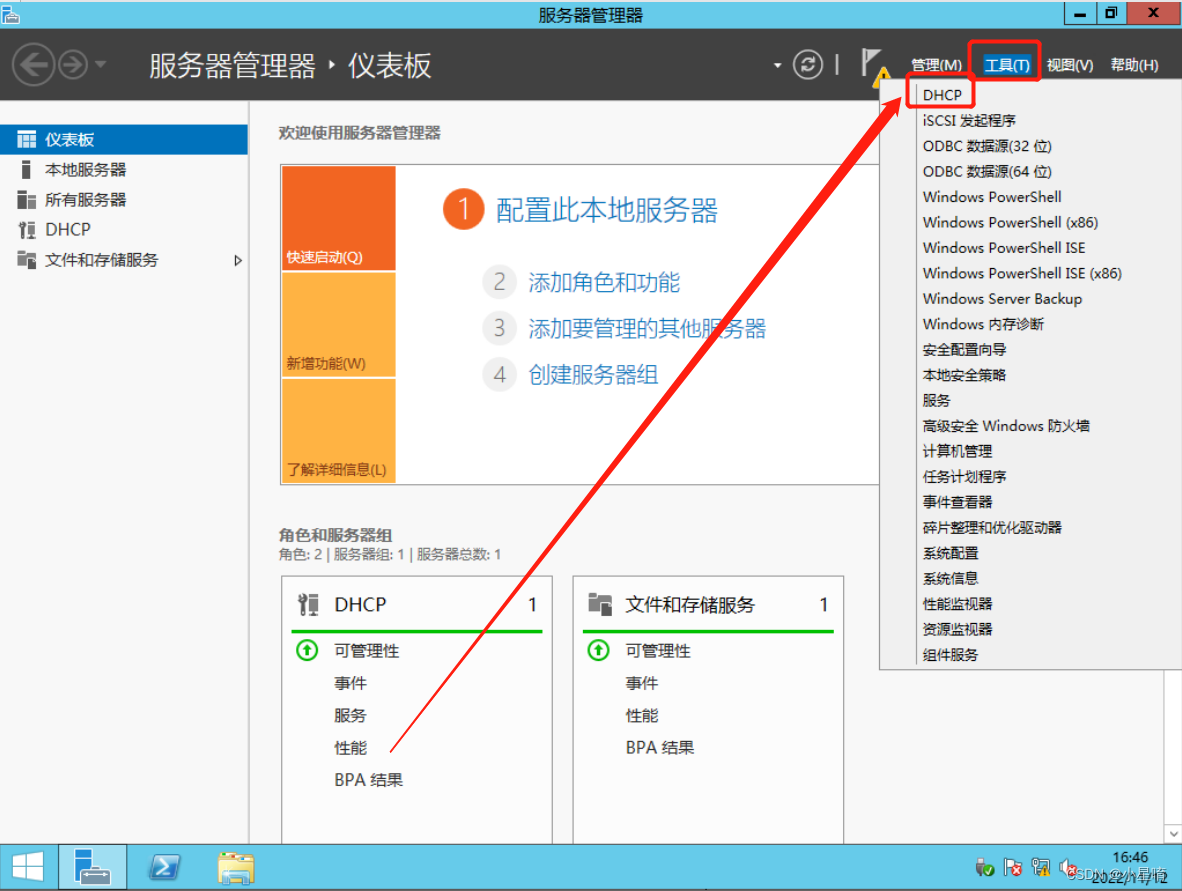Open Windows Server Backup menu entry
1182x891 pixels.
1002,299
